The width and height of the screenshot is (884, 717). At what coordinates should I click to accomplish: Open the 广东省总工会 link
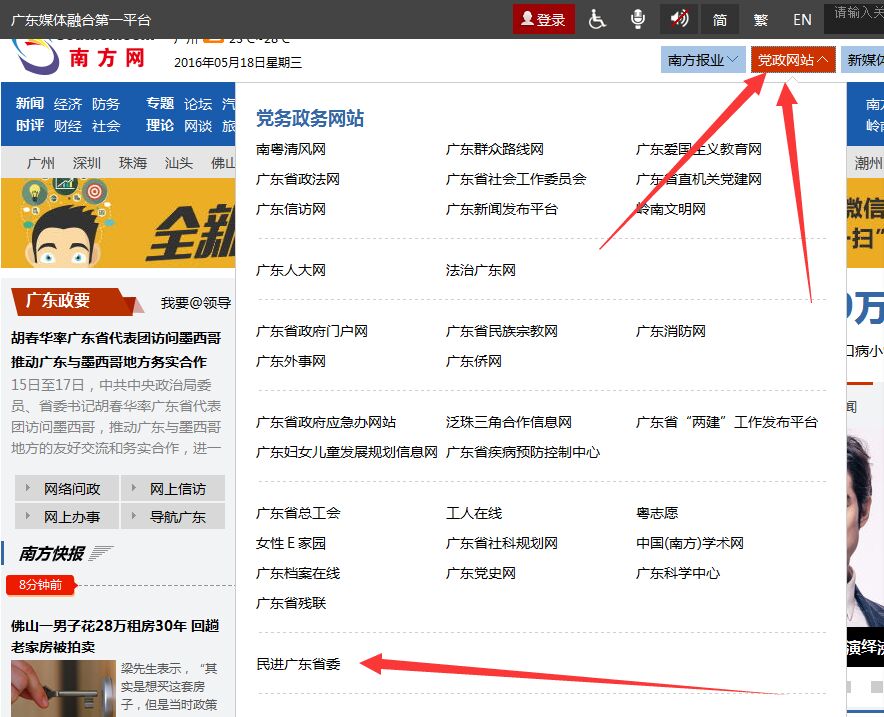pos(298,513)
